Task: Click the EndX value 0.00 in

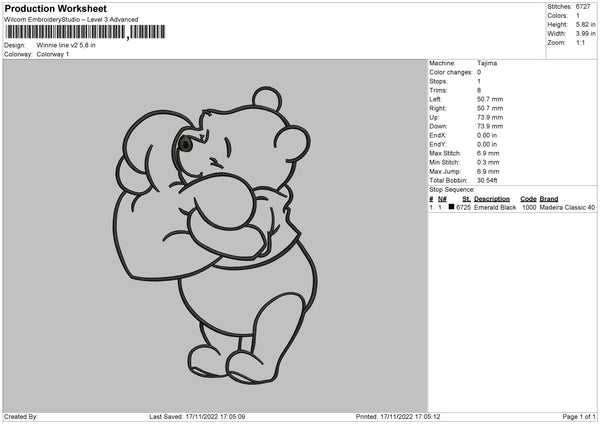Action: tap(487, 135)
